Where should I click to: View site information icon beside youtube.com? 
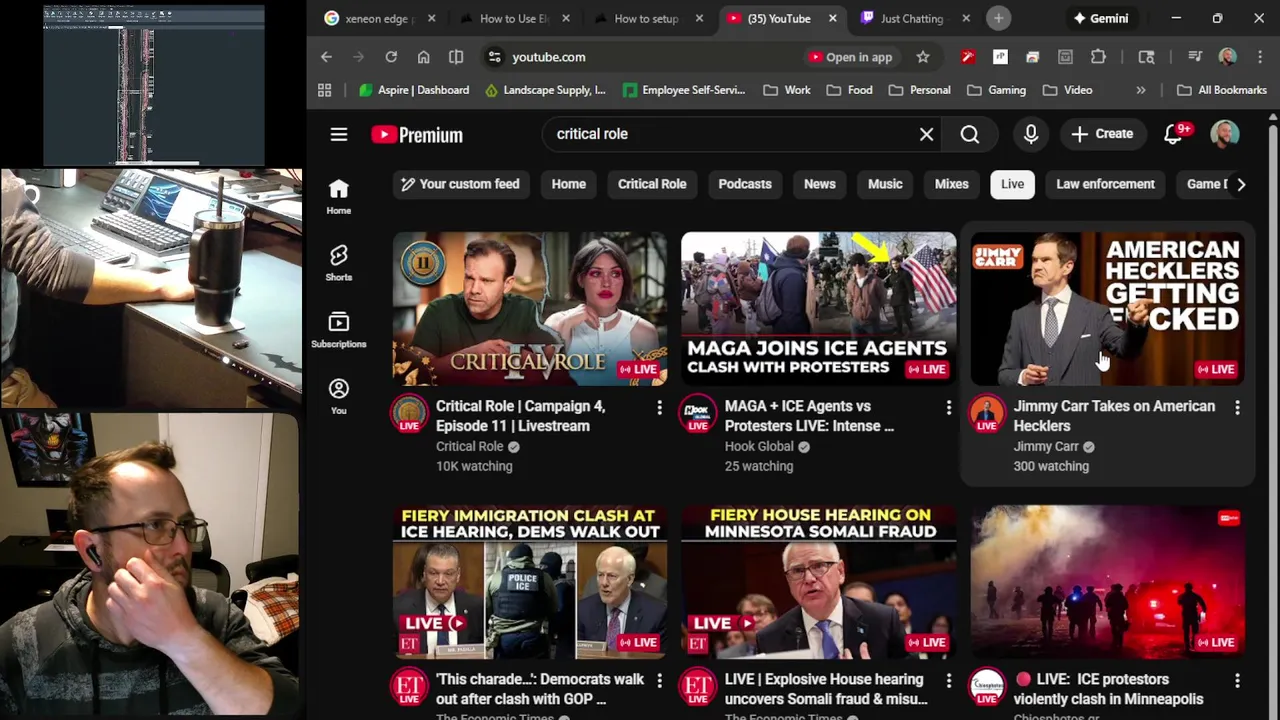pos(494,57)
